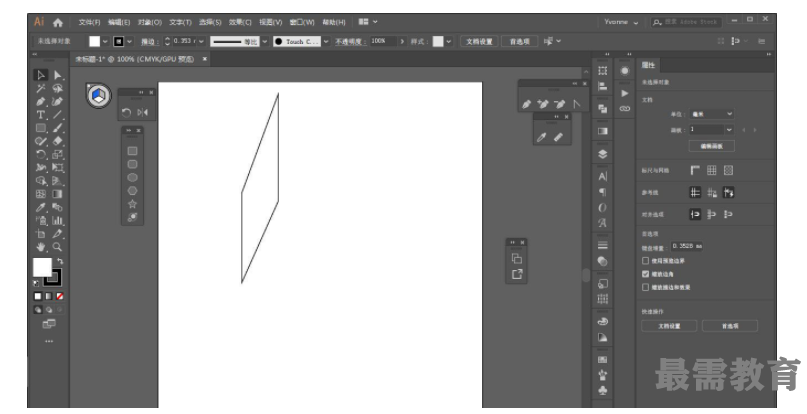Open the Touch C... brush dropdown
This screenshot has width=807, height=414.
(x=326, y=41)
